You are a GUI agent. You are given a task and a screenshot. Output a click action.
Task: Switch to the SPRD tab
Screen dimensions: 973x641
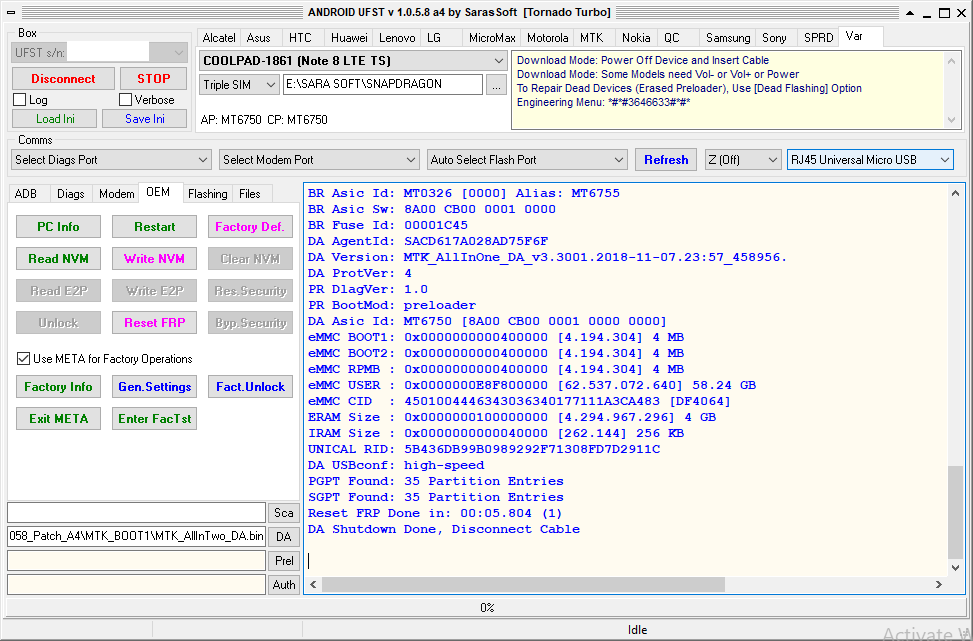818,38
